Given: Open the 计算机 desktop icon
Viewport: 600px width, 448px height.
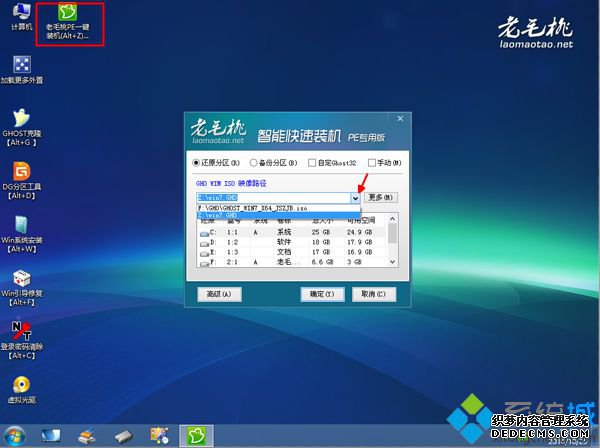Looking at the screenshot, I should tap(20, 17).
